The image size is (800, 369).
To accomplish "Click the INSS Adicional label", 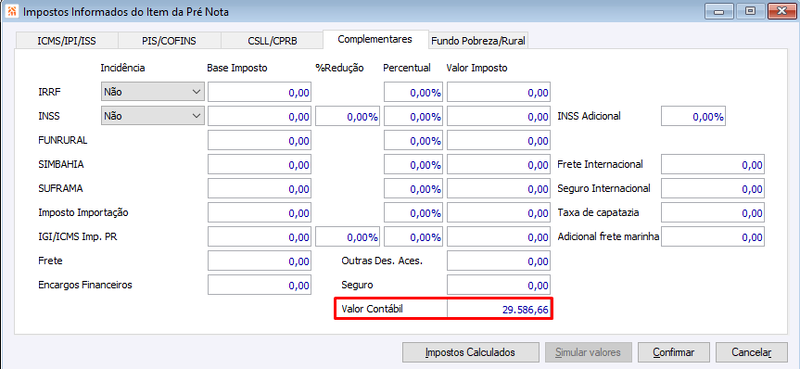I will point(589,116).
